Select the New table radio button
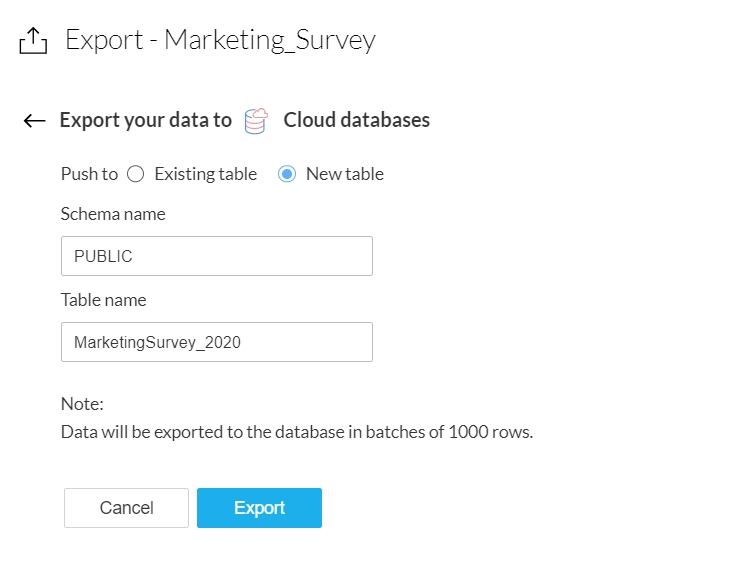This screenshot has width=730, height=569. point(287,174)
